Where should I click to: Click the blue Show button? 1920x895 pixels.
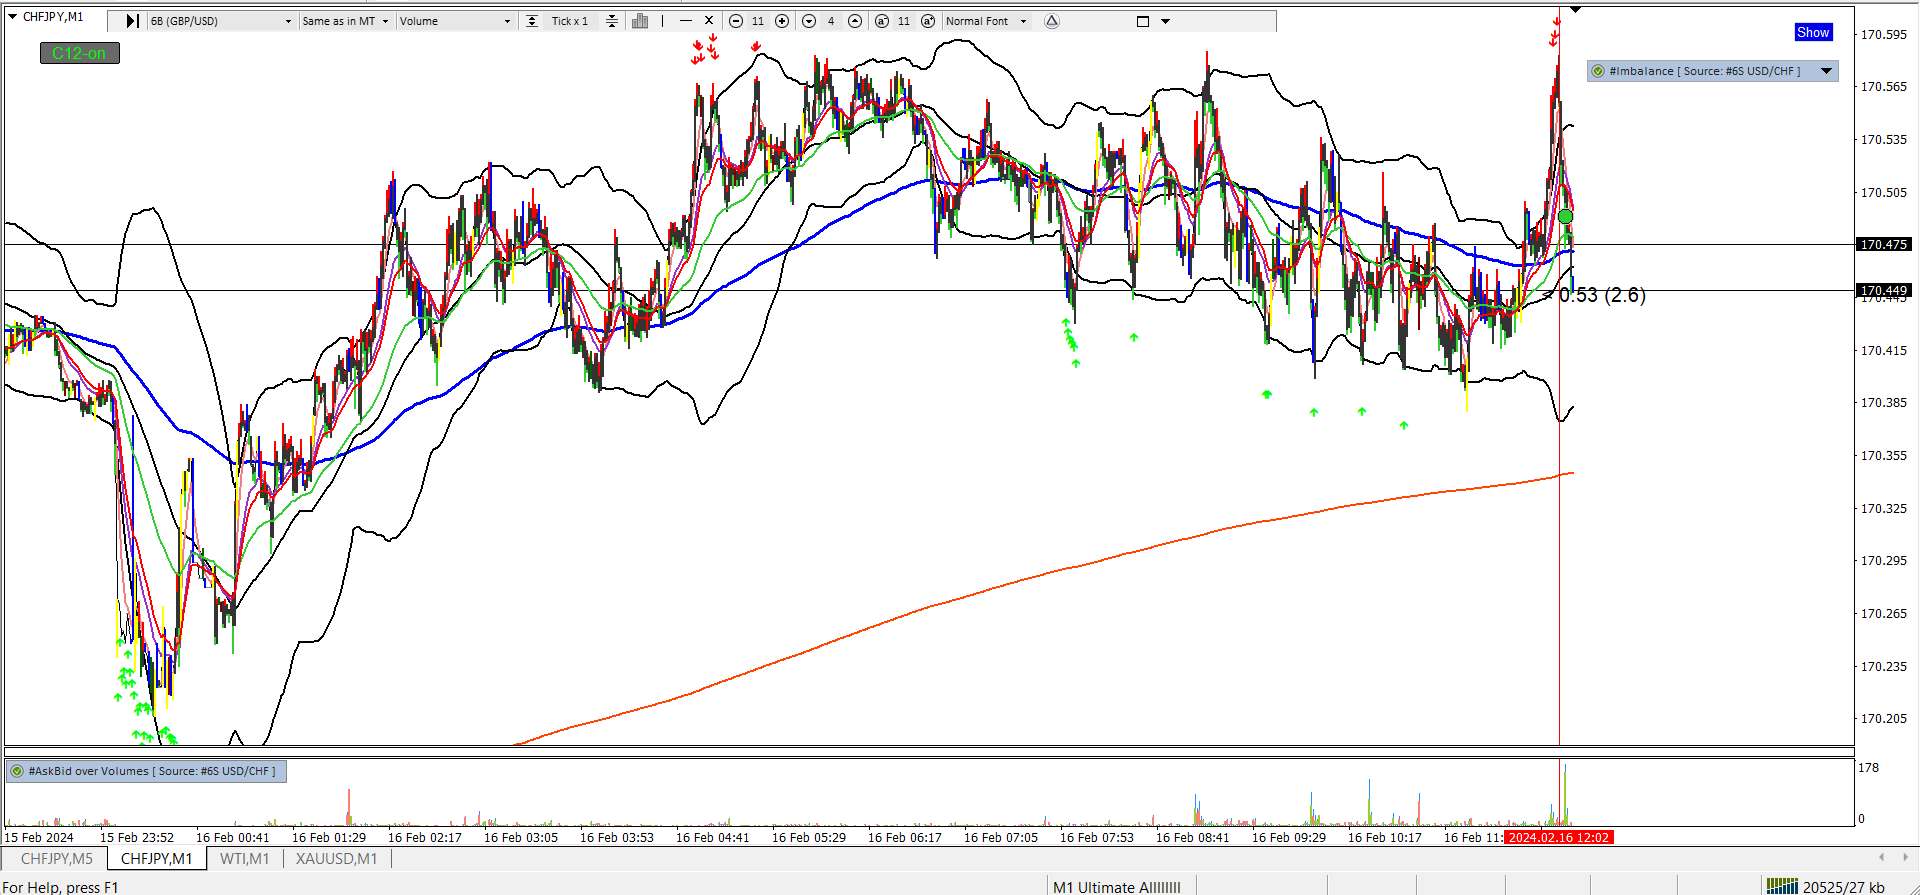click(1813, 32)
